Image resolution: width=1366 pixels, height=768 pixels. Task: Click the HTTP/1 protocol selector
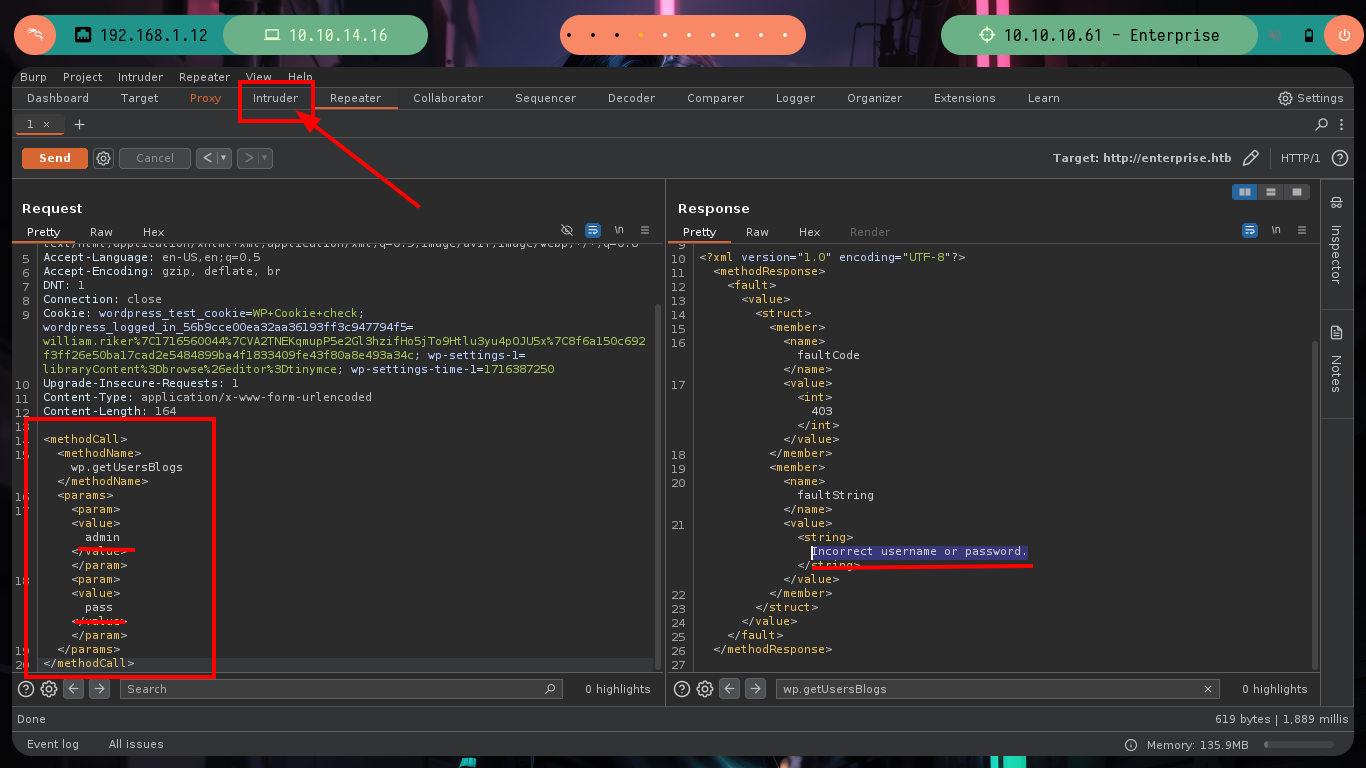point(1300,158)
